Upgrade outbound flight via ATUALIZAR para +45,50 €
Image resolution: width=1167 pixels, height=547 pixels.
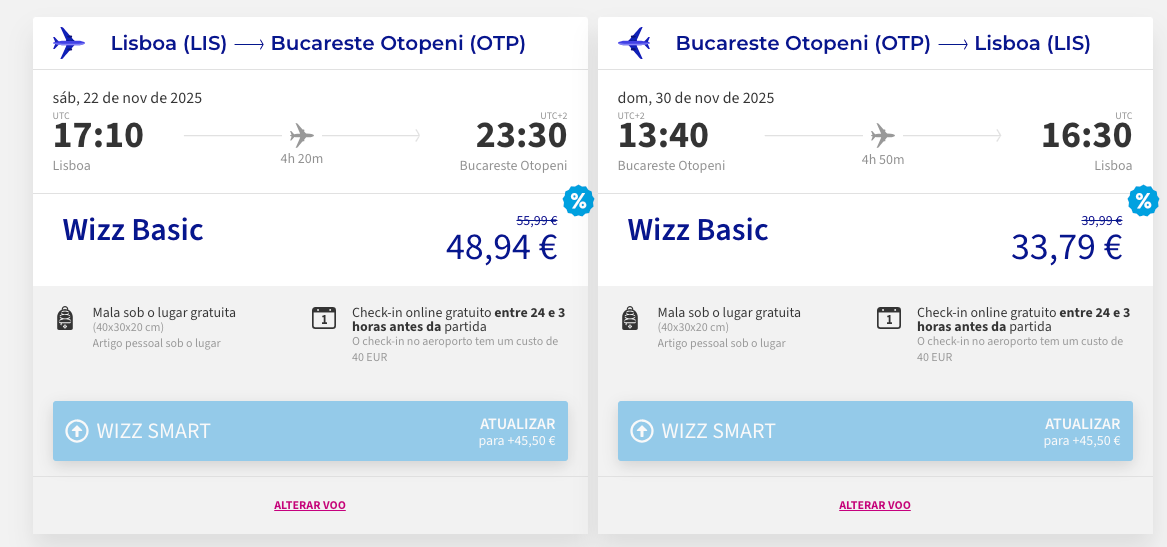[x=517, y=431]
